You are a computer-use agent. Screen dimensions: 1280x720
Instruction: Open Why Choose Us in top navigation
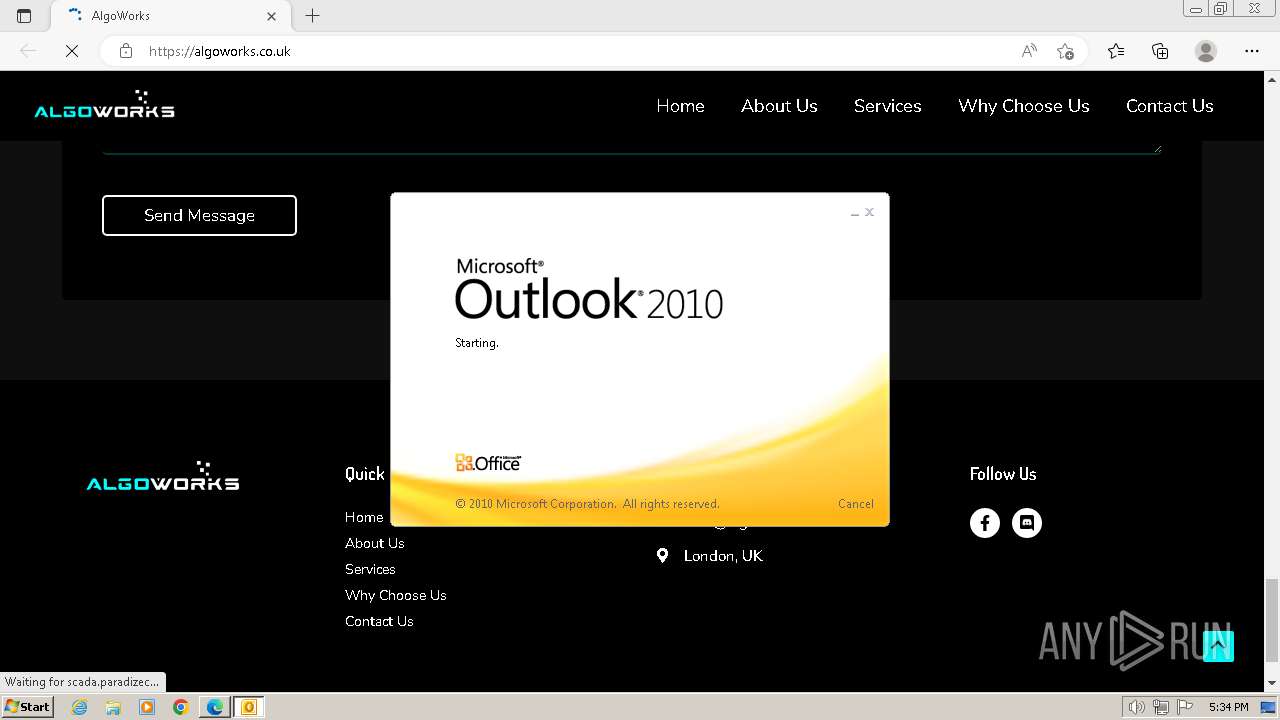pos(1024,106)
